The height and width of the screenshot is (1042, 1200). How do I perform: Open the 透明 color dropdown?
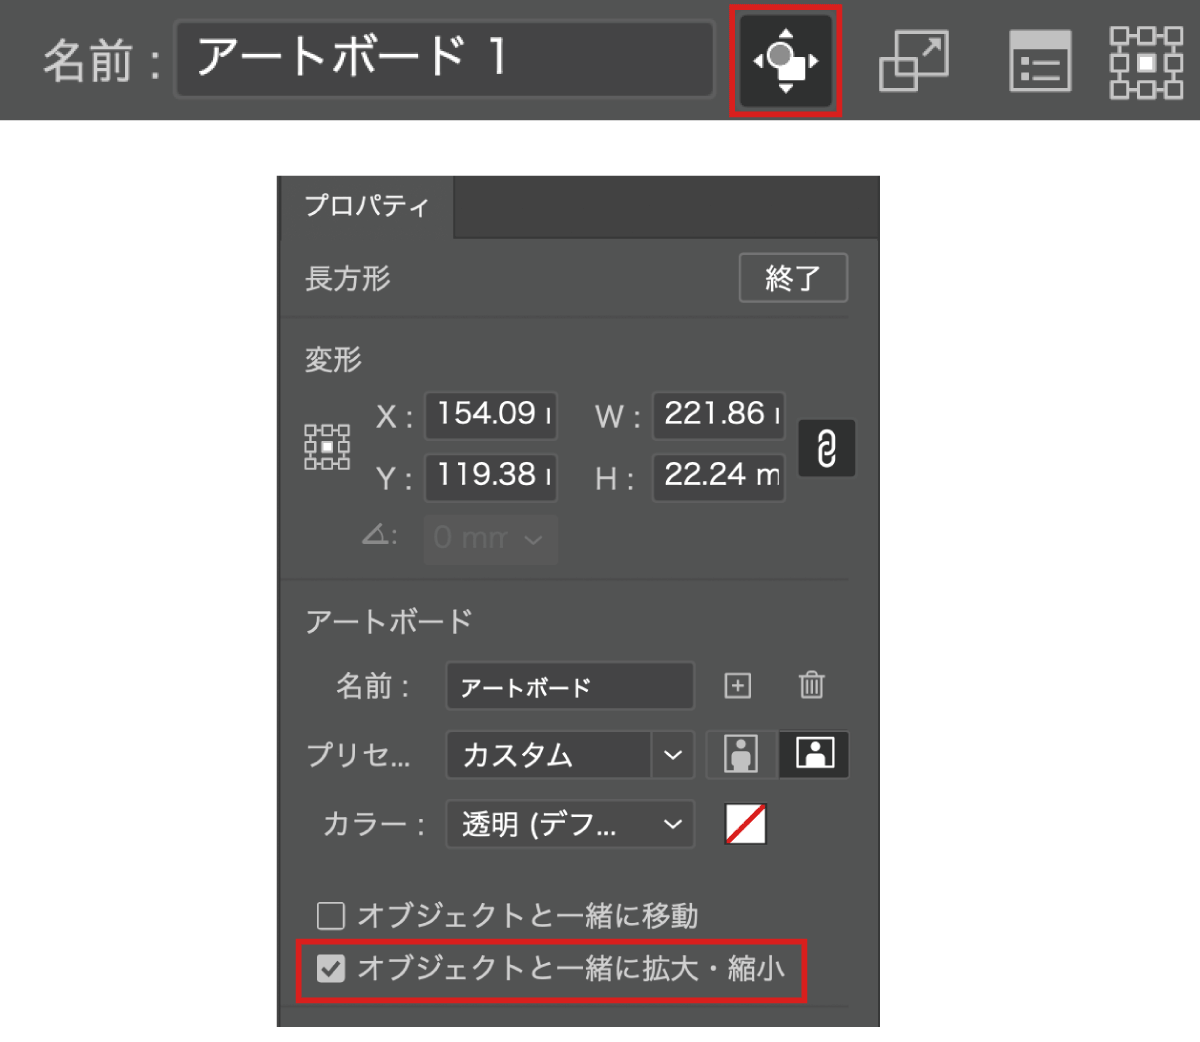click(570, 825)
